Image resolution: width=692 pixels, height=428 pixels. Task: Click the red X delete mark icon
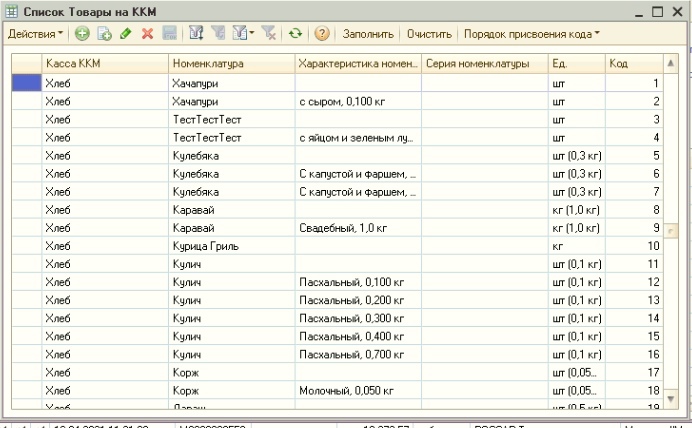coord(147,34)
